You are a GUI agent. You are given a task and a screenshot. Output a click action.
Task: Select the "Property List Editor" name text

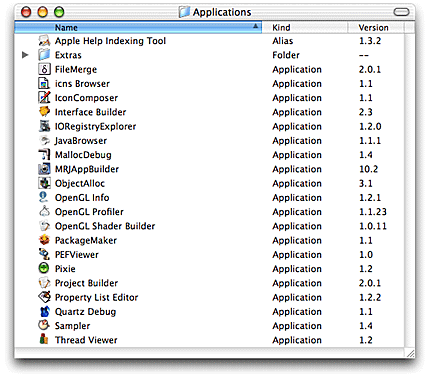click(x=96, y=297)
